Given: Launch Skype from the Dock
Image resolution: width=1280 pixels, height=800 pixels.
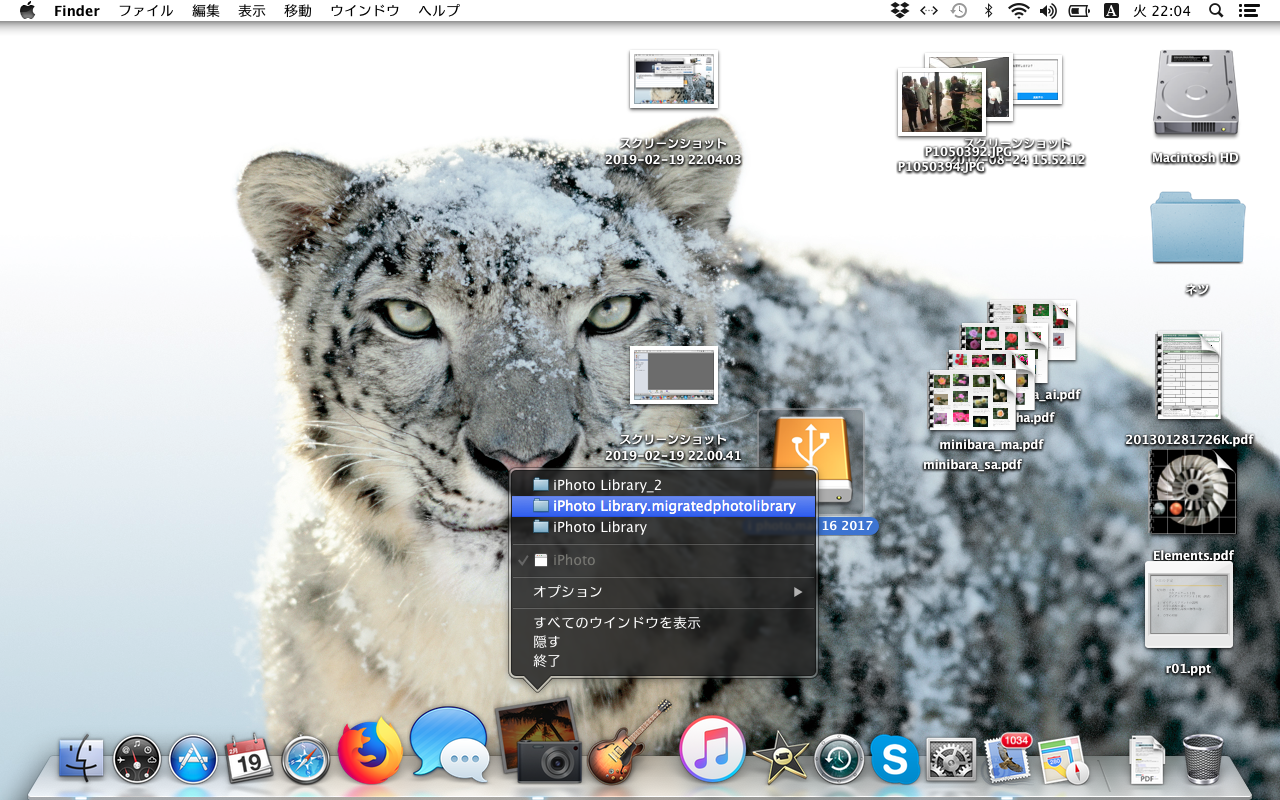Looking at the screenshot, I should tap(895, 760).
